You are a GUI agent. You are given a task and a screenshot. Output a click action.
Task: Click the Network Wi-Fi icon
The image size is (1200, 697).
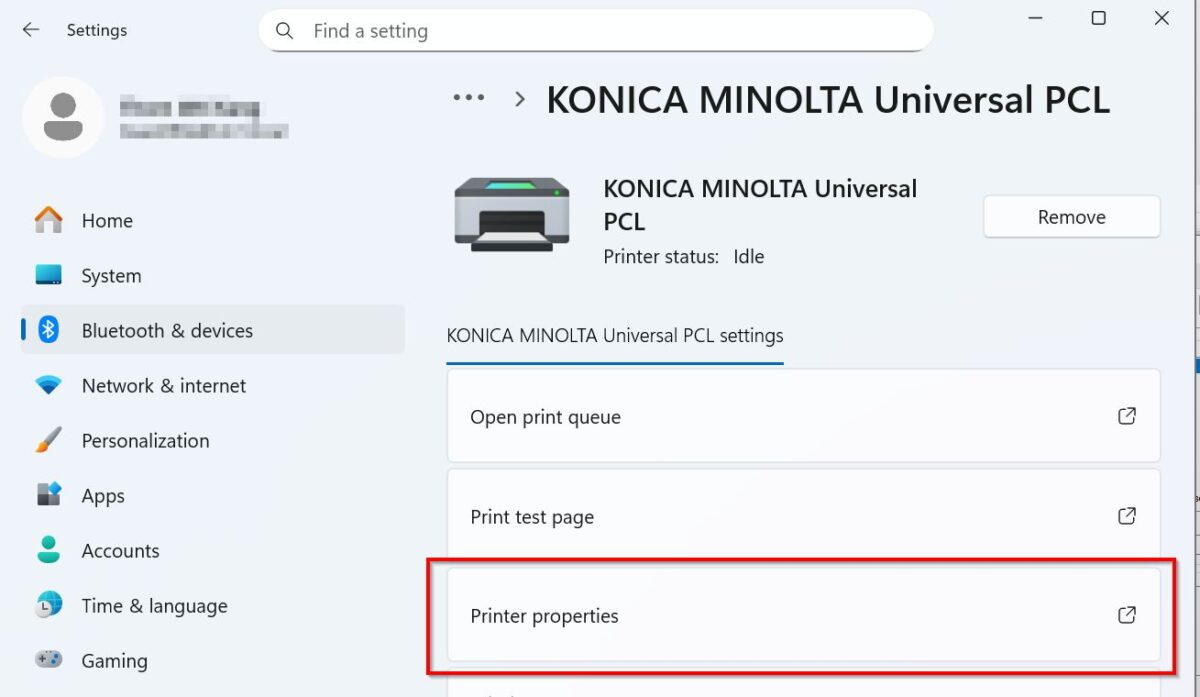tap(48, 385)
